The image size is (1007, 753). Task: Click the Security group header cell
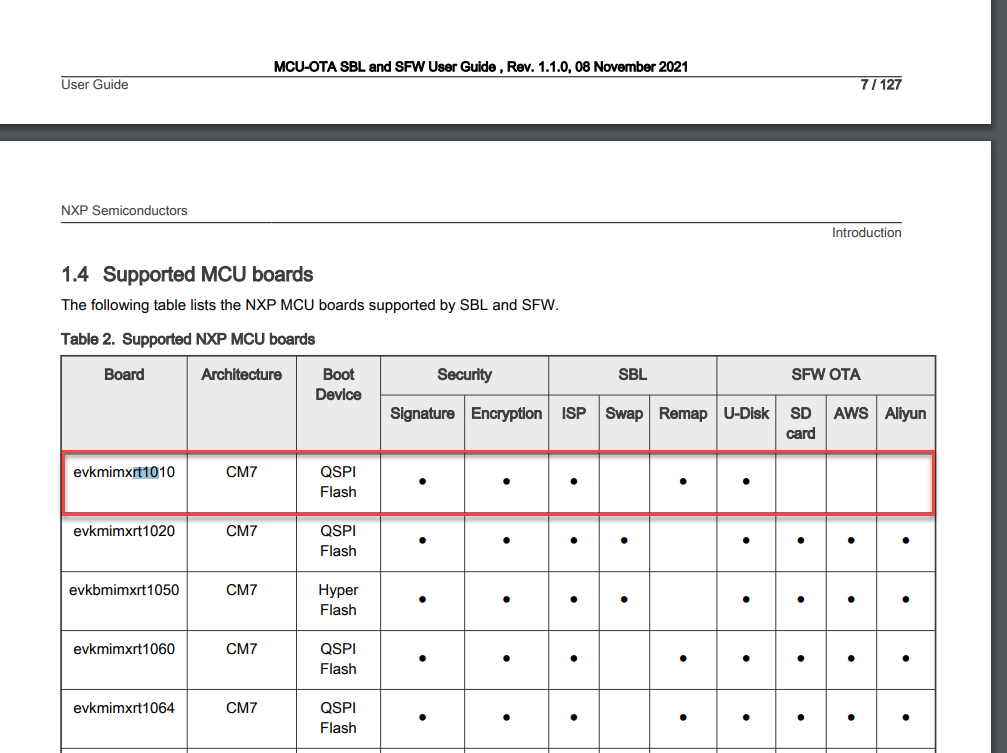click(x=464, y=374)
